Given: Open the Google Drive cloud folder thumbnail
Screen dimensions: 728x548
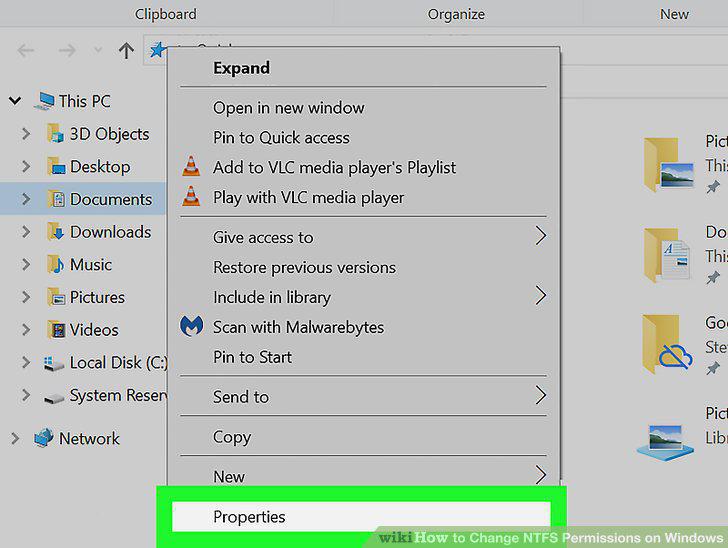Looking at the screenshot, I should tap(668, 345).
